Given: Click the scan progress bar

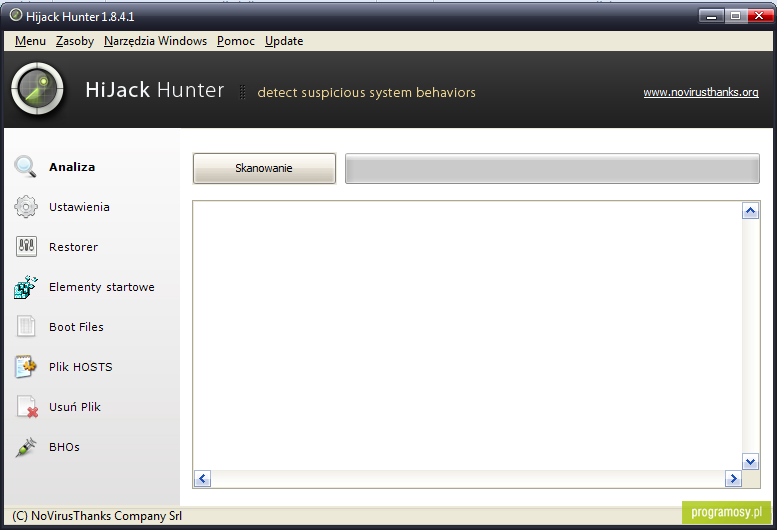Looking at the screenshot, I should [x=552, y=168].
